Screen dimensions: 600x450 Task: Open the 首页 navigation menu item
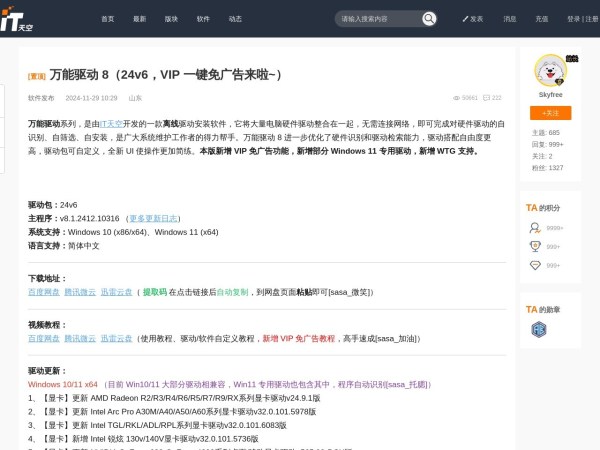point(108,19)
